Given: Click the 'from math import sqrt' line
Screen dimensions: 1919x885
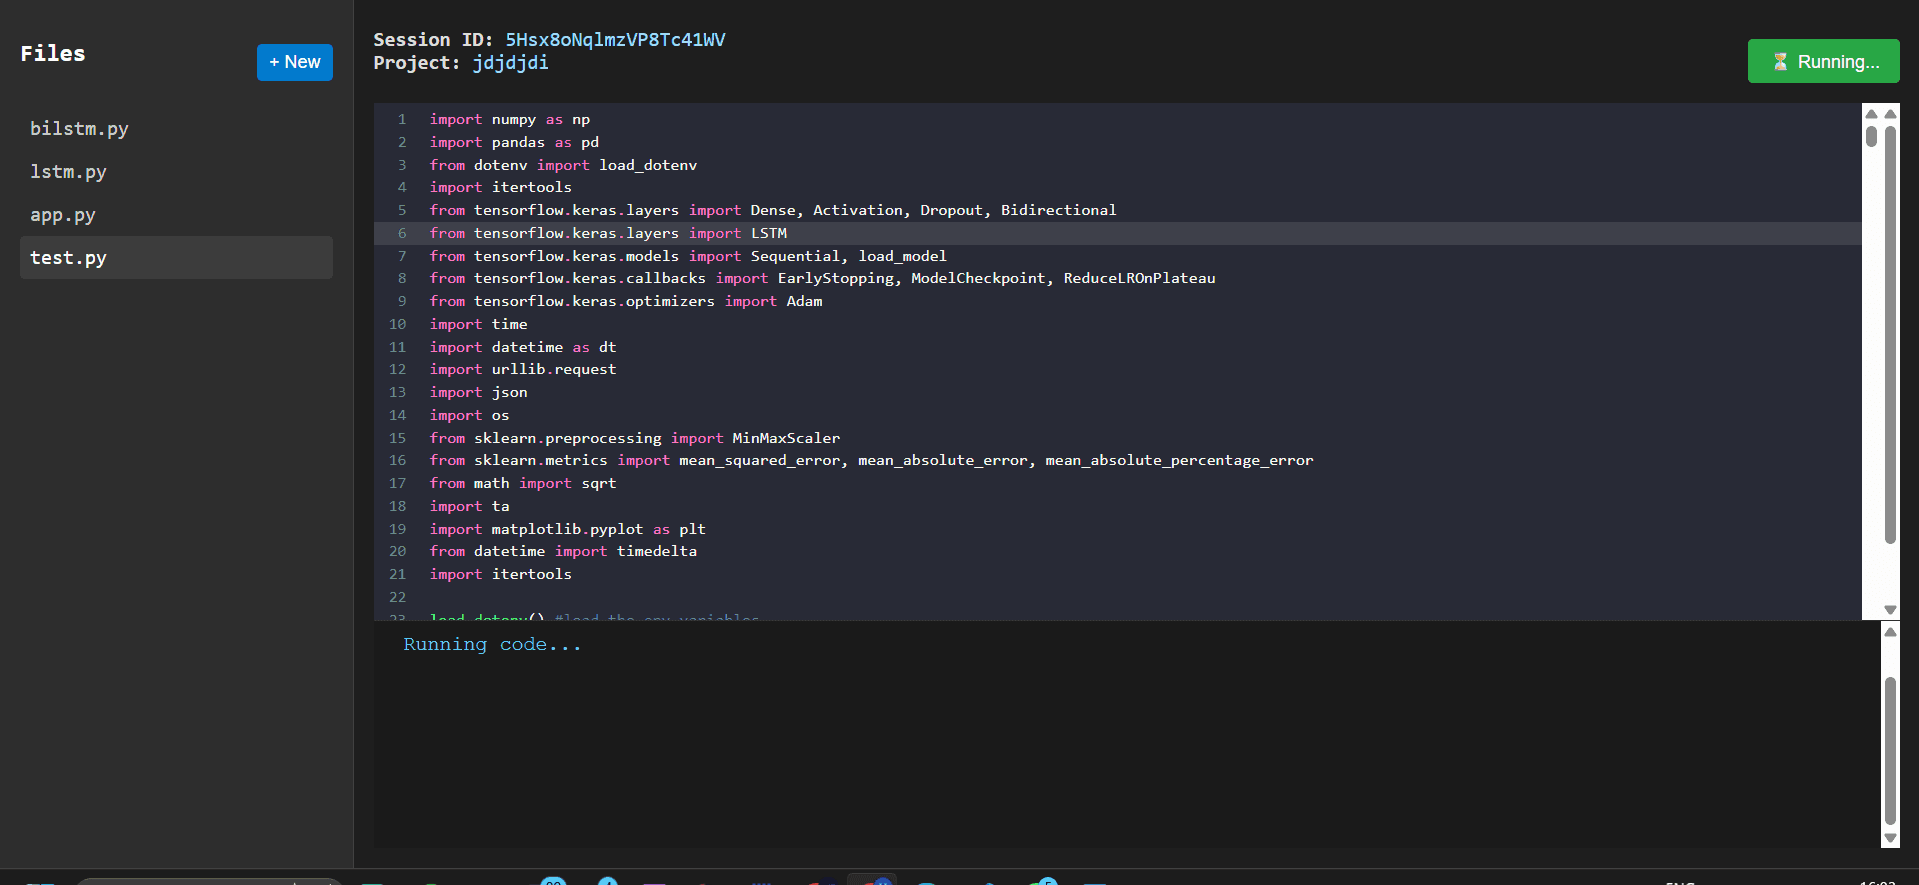Looking at the screenshot, I should (523, 483).
